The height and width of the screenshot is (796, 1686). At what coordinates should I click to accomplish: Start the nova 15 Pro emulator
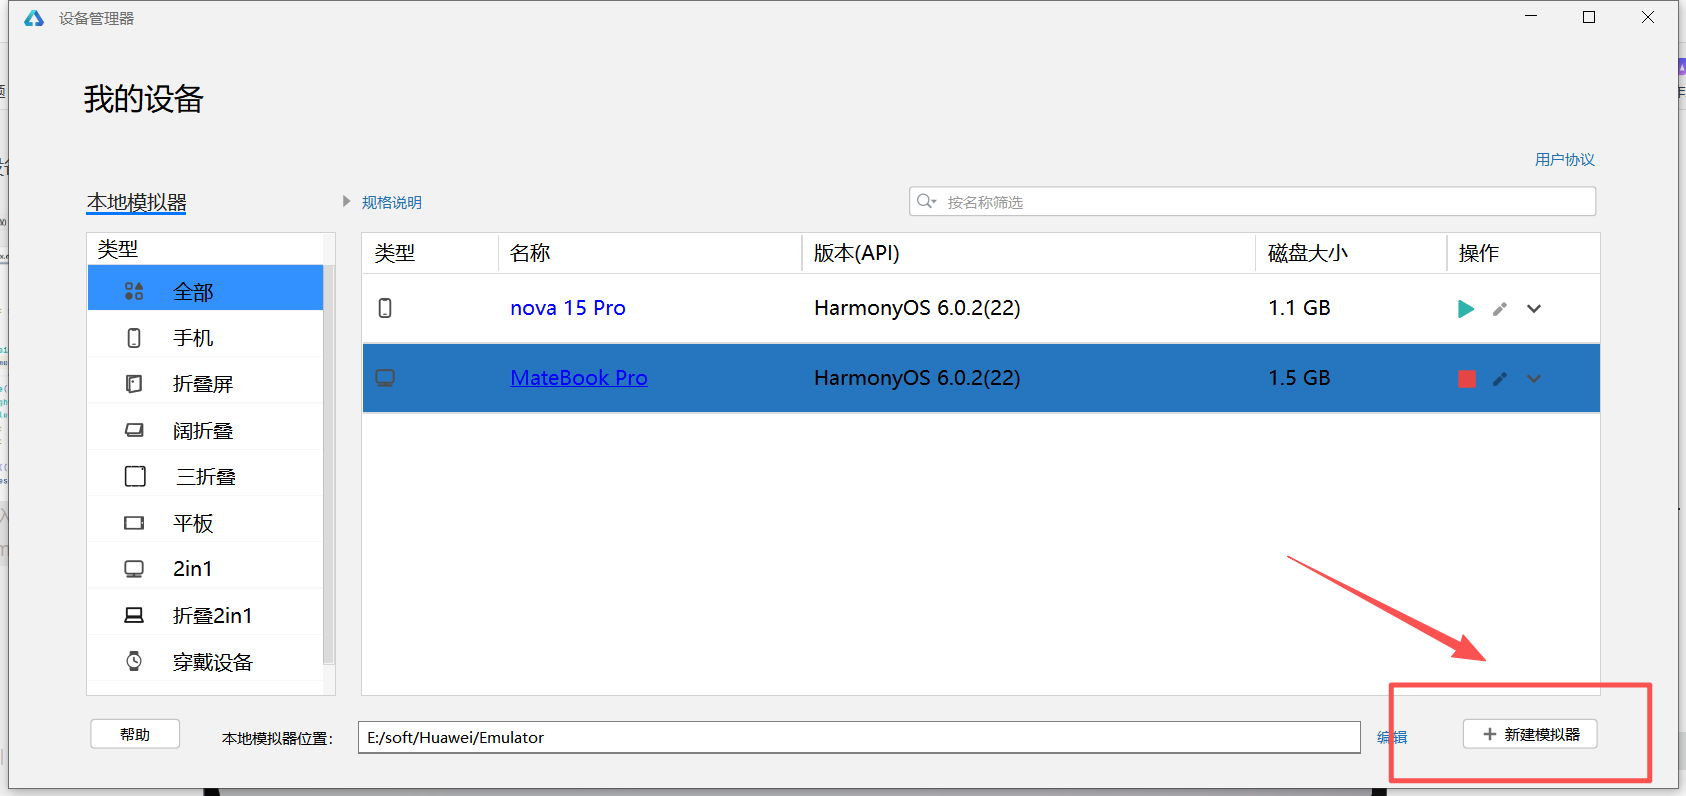click(x=1466, y=309)
